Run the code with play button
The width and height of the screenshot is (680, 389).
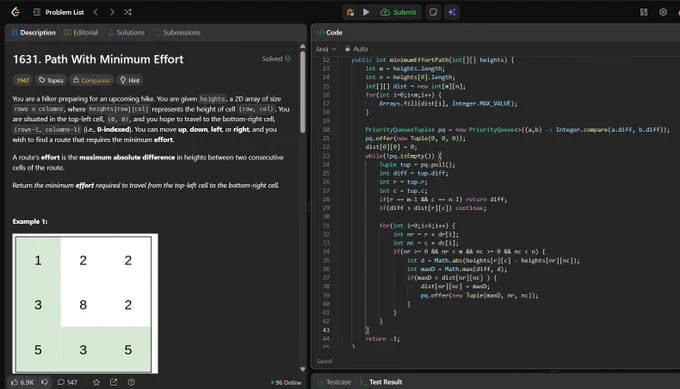click(x=366, y=12)
